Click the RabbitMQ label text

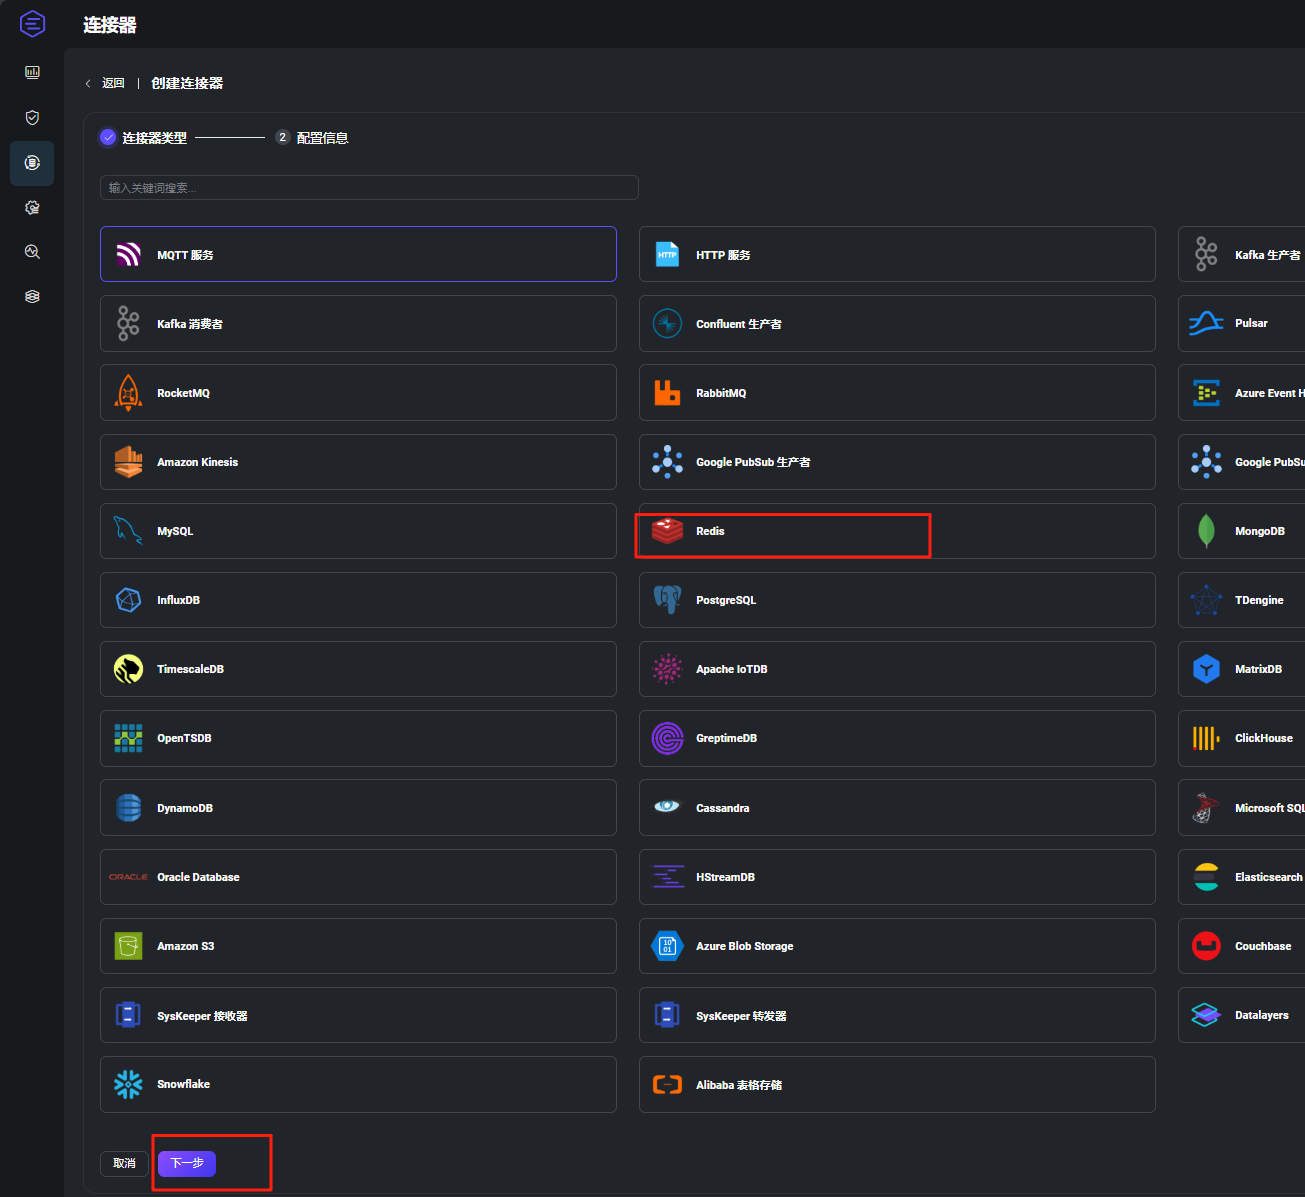point(721,393)
